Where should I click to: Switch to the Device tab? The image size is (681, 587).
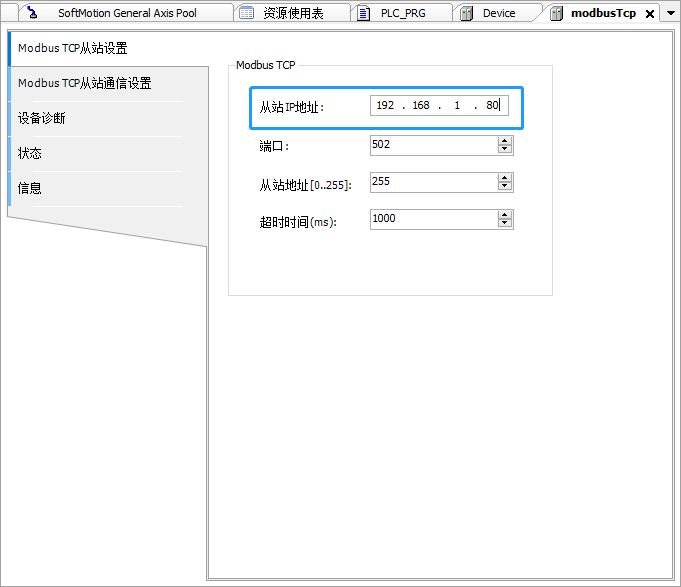499,13
